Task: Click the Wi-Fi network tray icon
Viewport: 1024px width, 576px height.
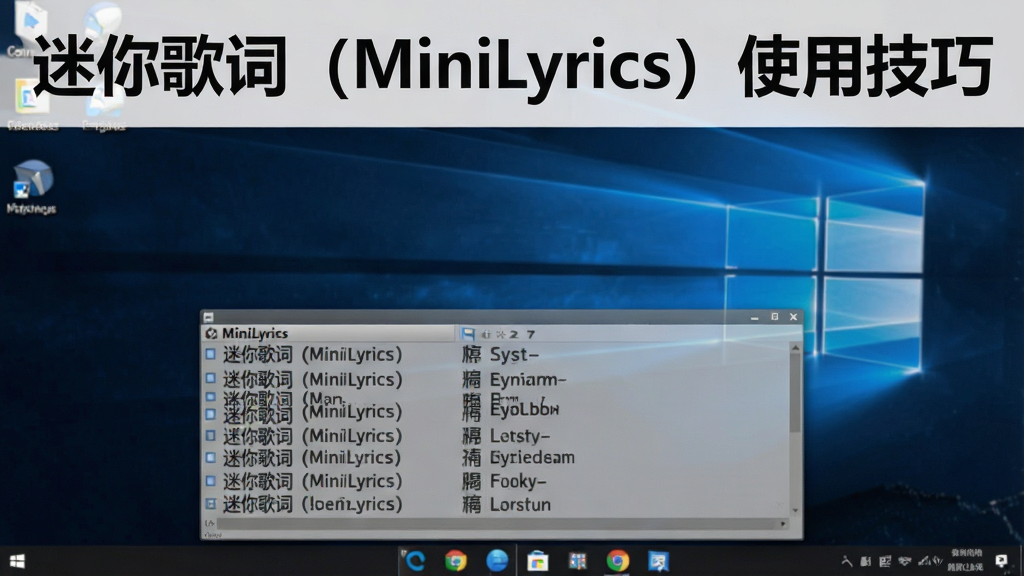Action: pyautogui.click(x=904, y=561)
